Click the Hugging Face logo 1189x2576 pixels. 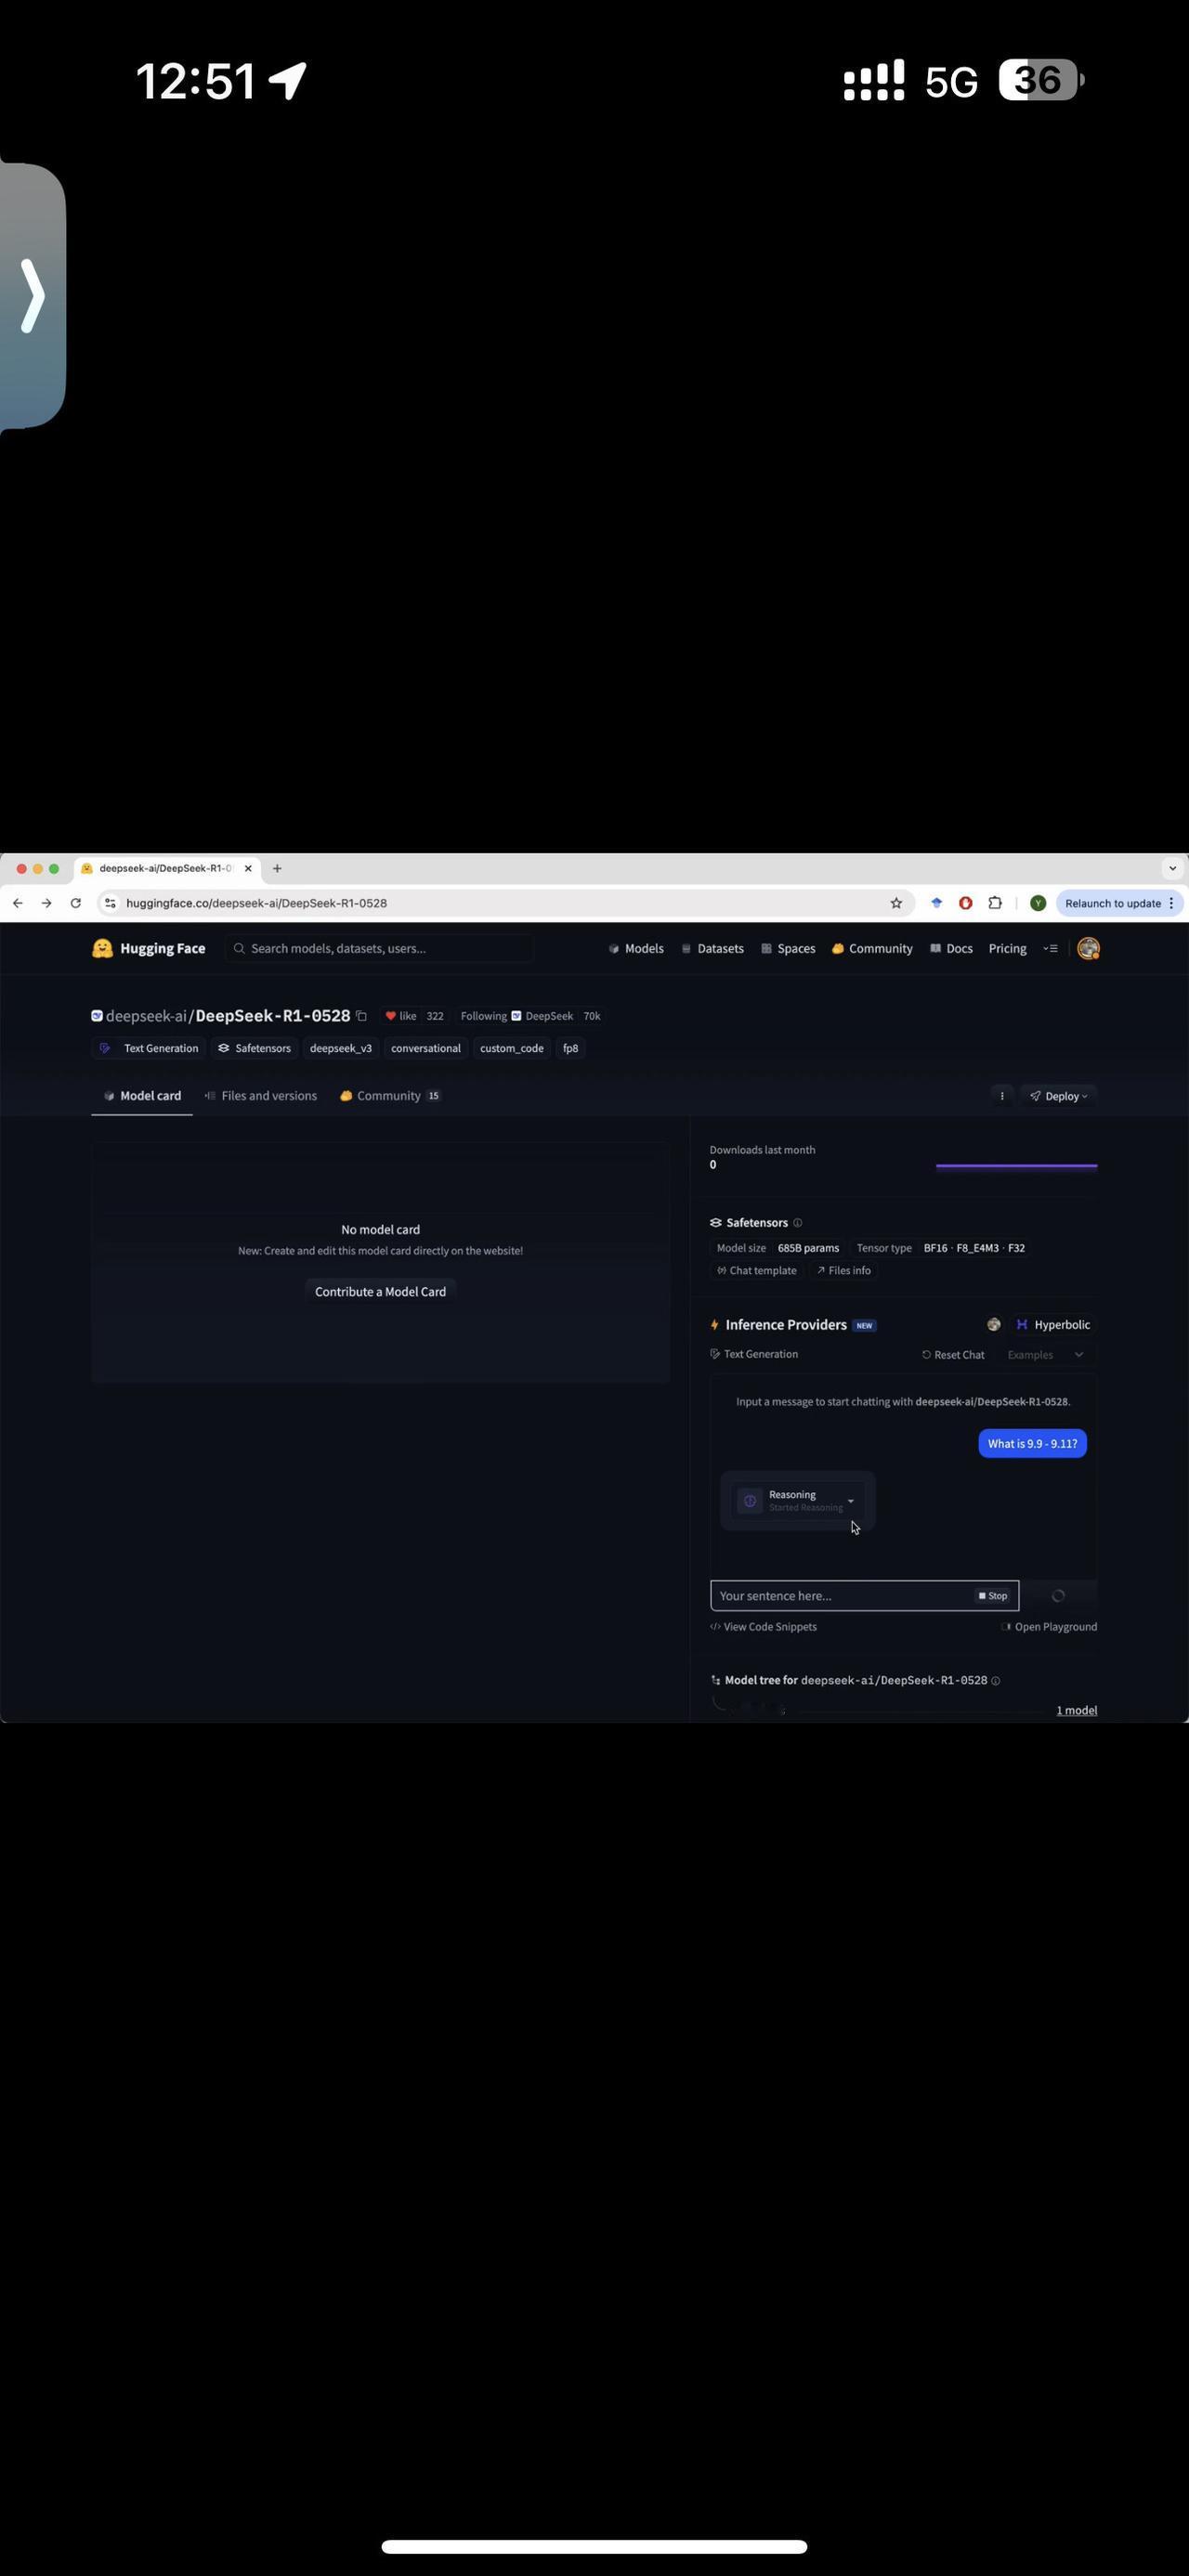pos(148,948)
